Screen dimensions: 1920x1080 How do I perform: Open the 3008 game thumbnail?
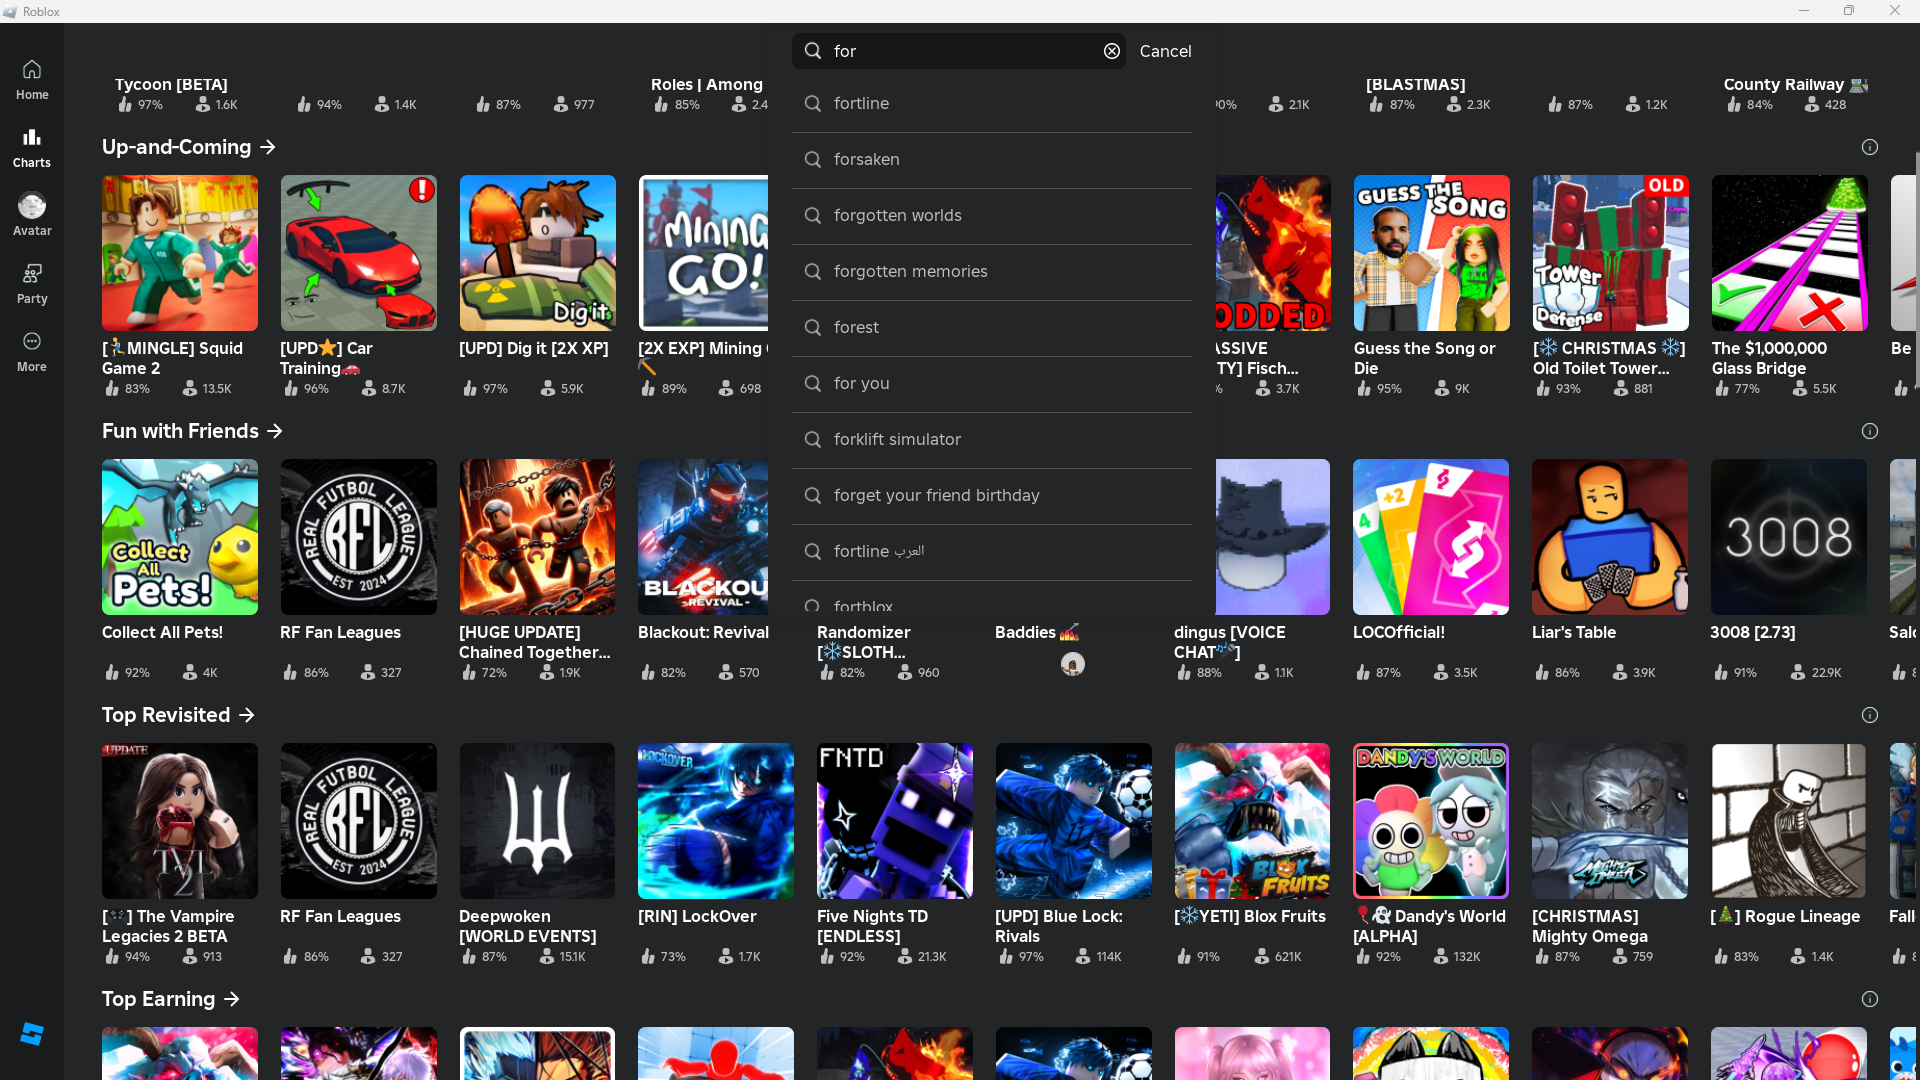click(x=1788, y=537)
